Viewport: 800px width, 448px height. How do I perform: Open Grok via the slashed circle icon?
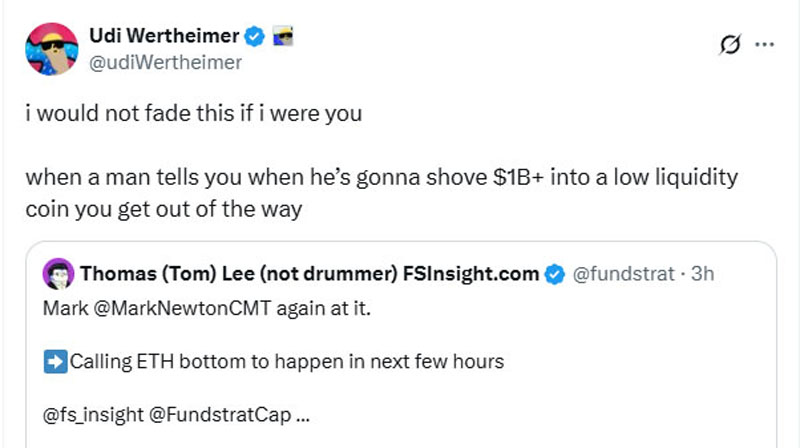(x=731, y=44)
